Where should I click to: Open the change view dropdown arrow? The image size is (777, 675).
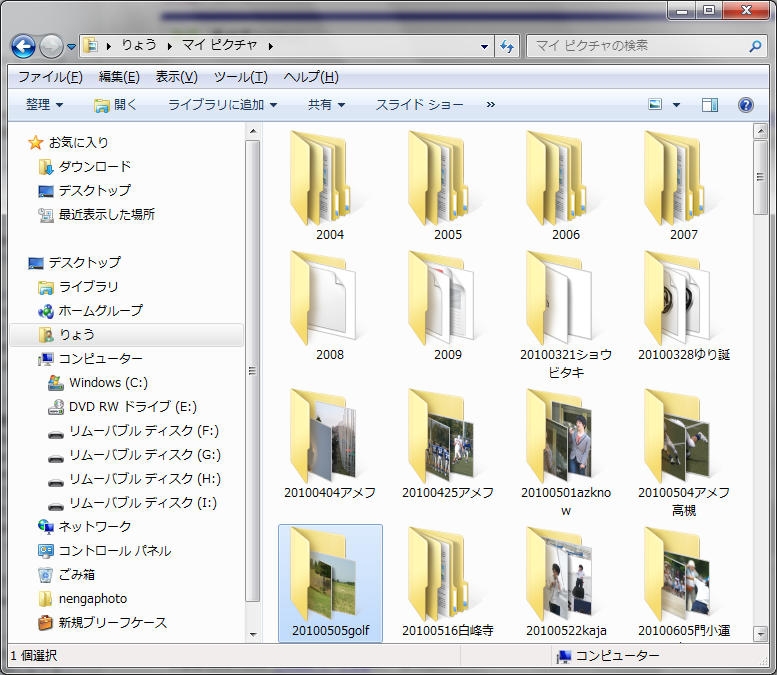click(x=676, y=105)
